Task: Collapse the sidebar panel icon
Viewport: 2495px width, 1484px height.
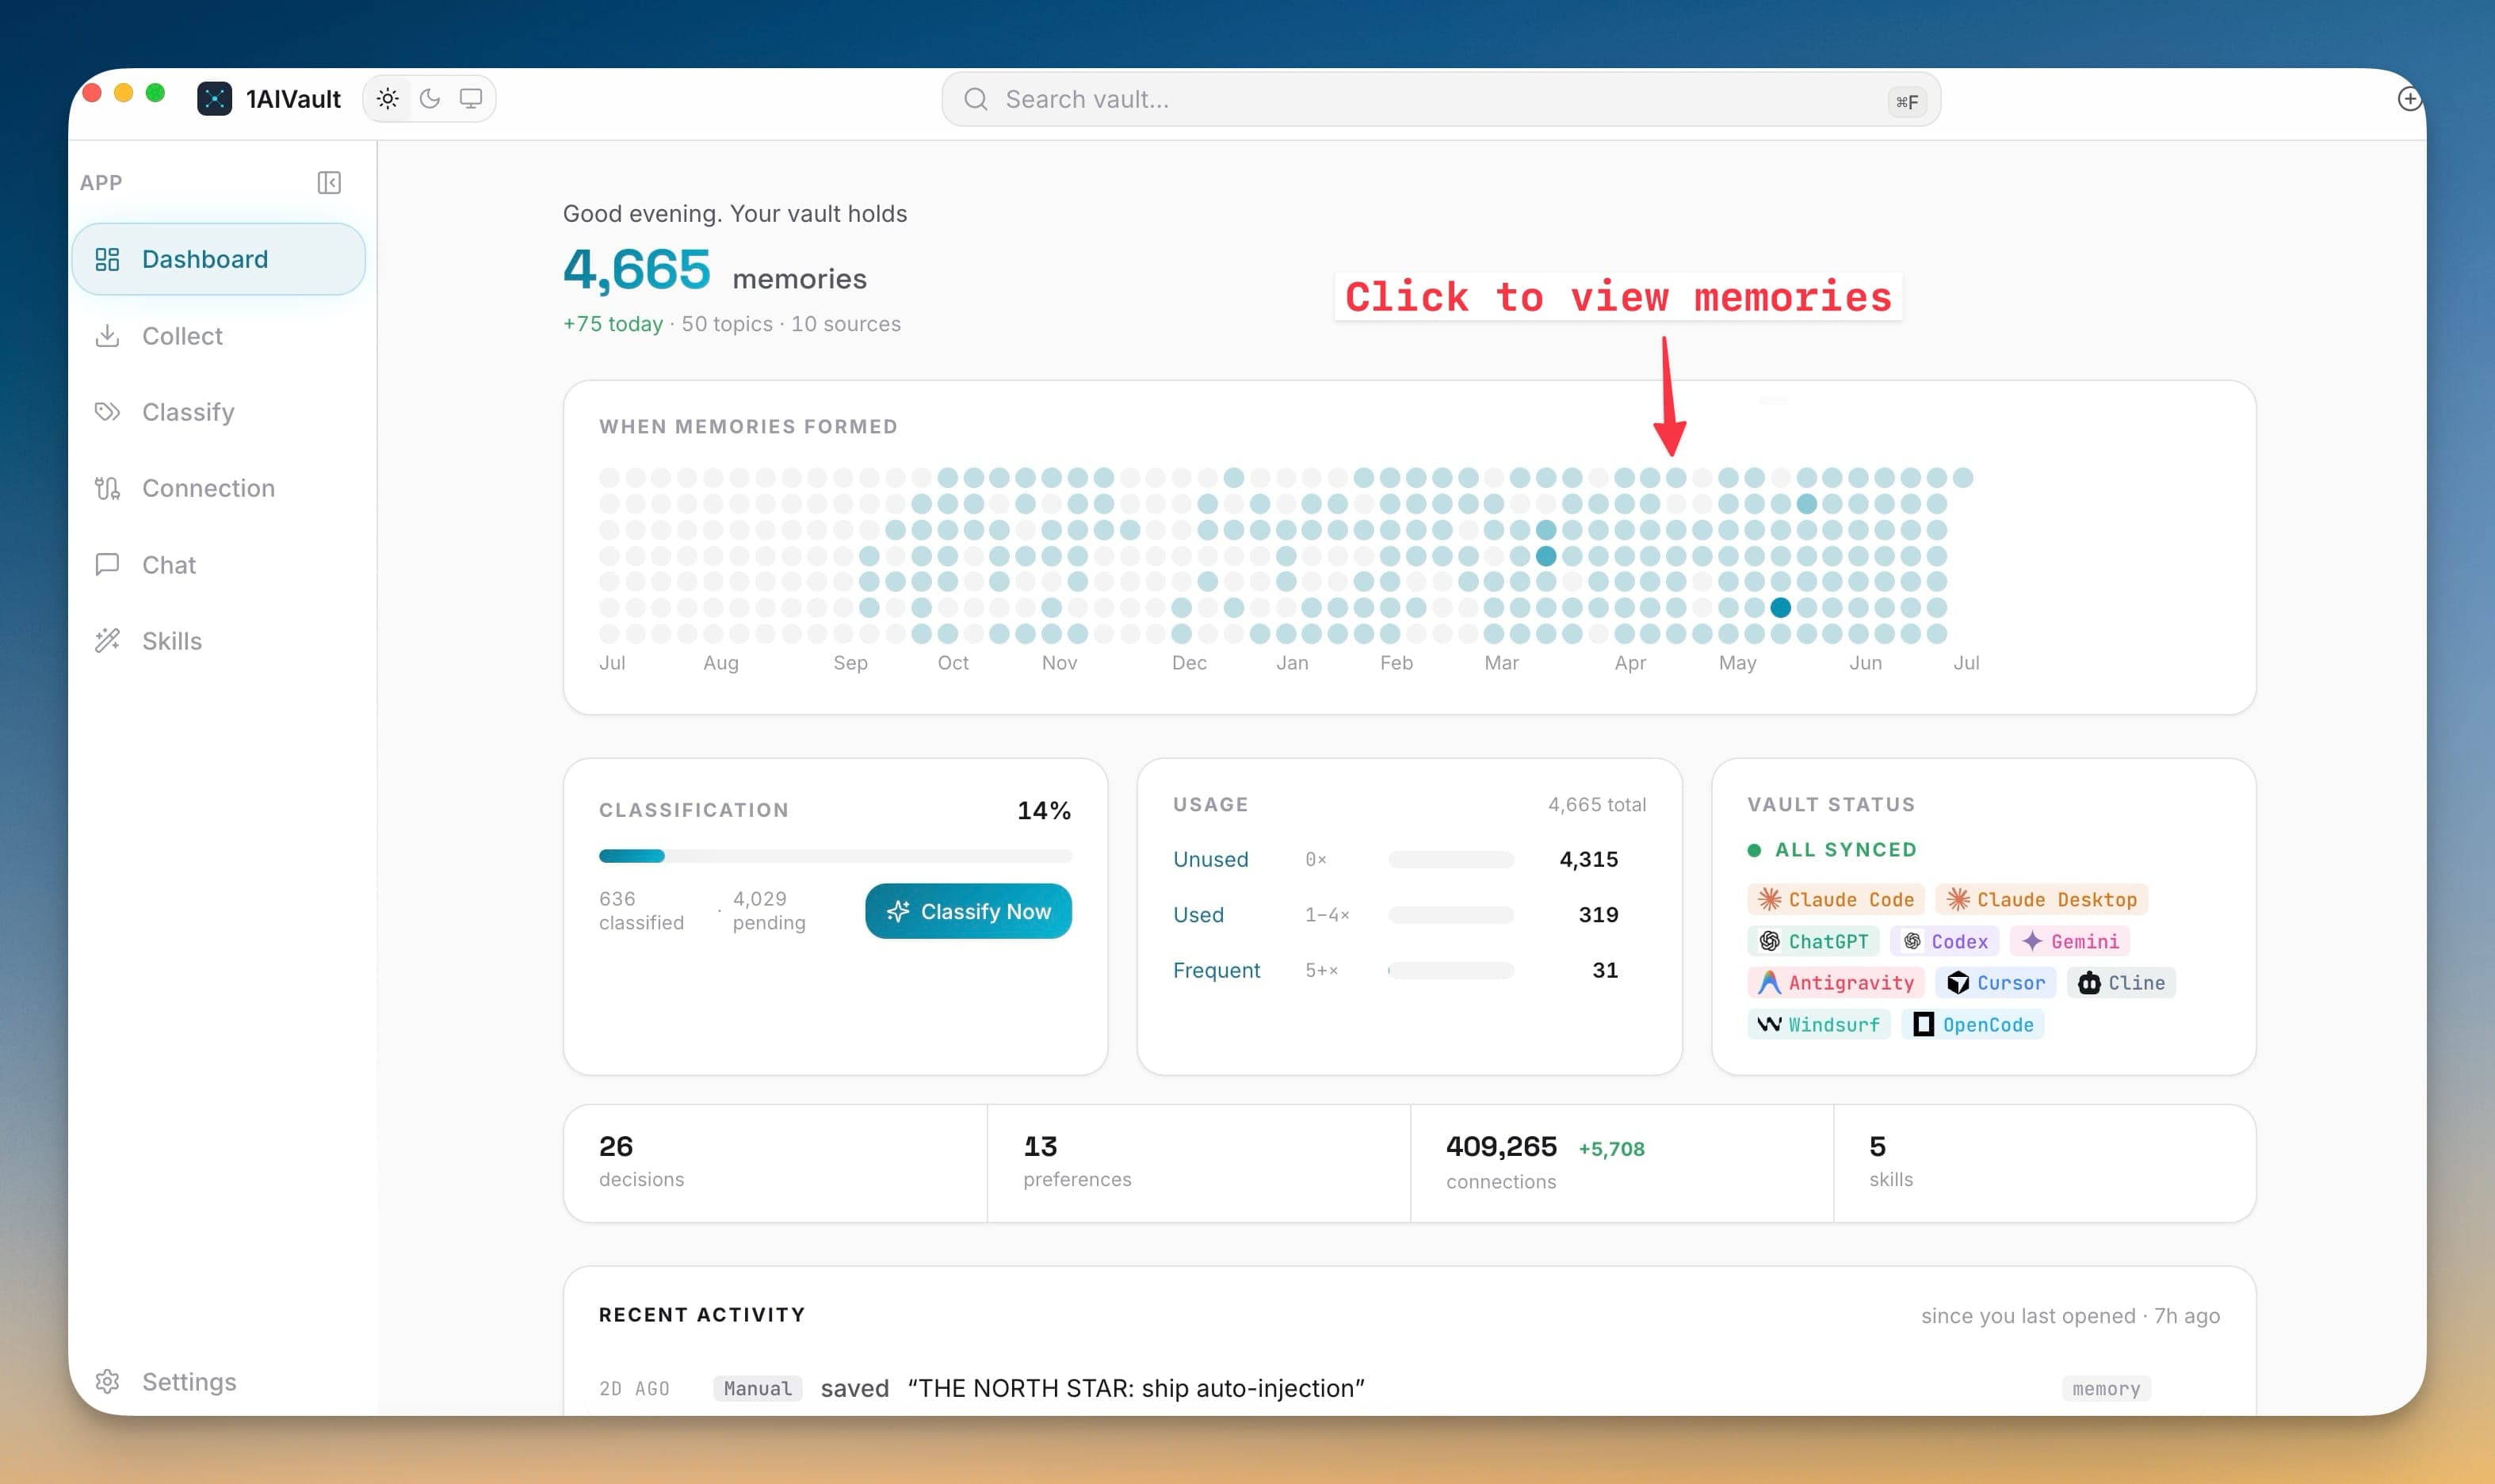Action: coord(329,182)
